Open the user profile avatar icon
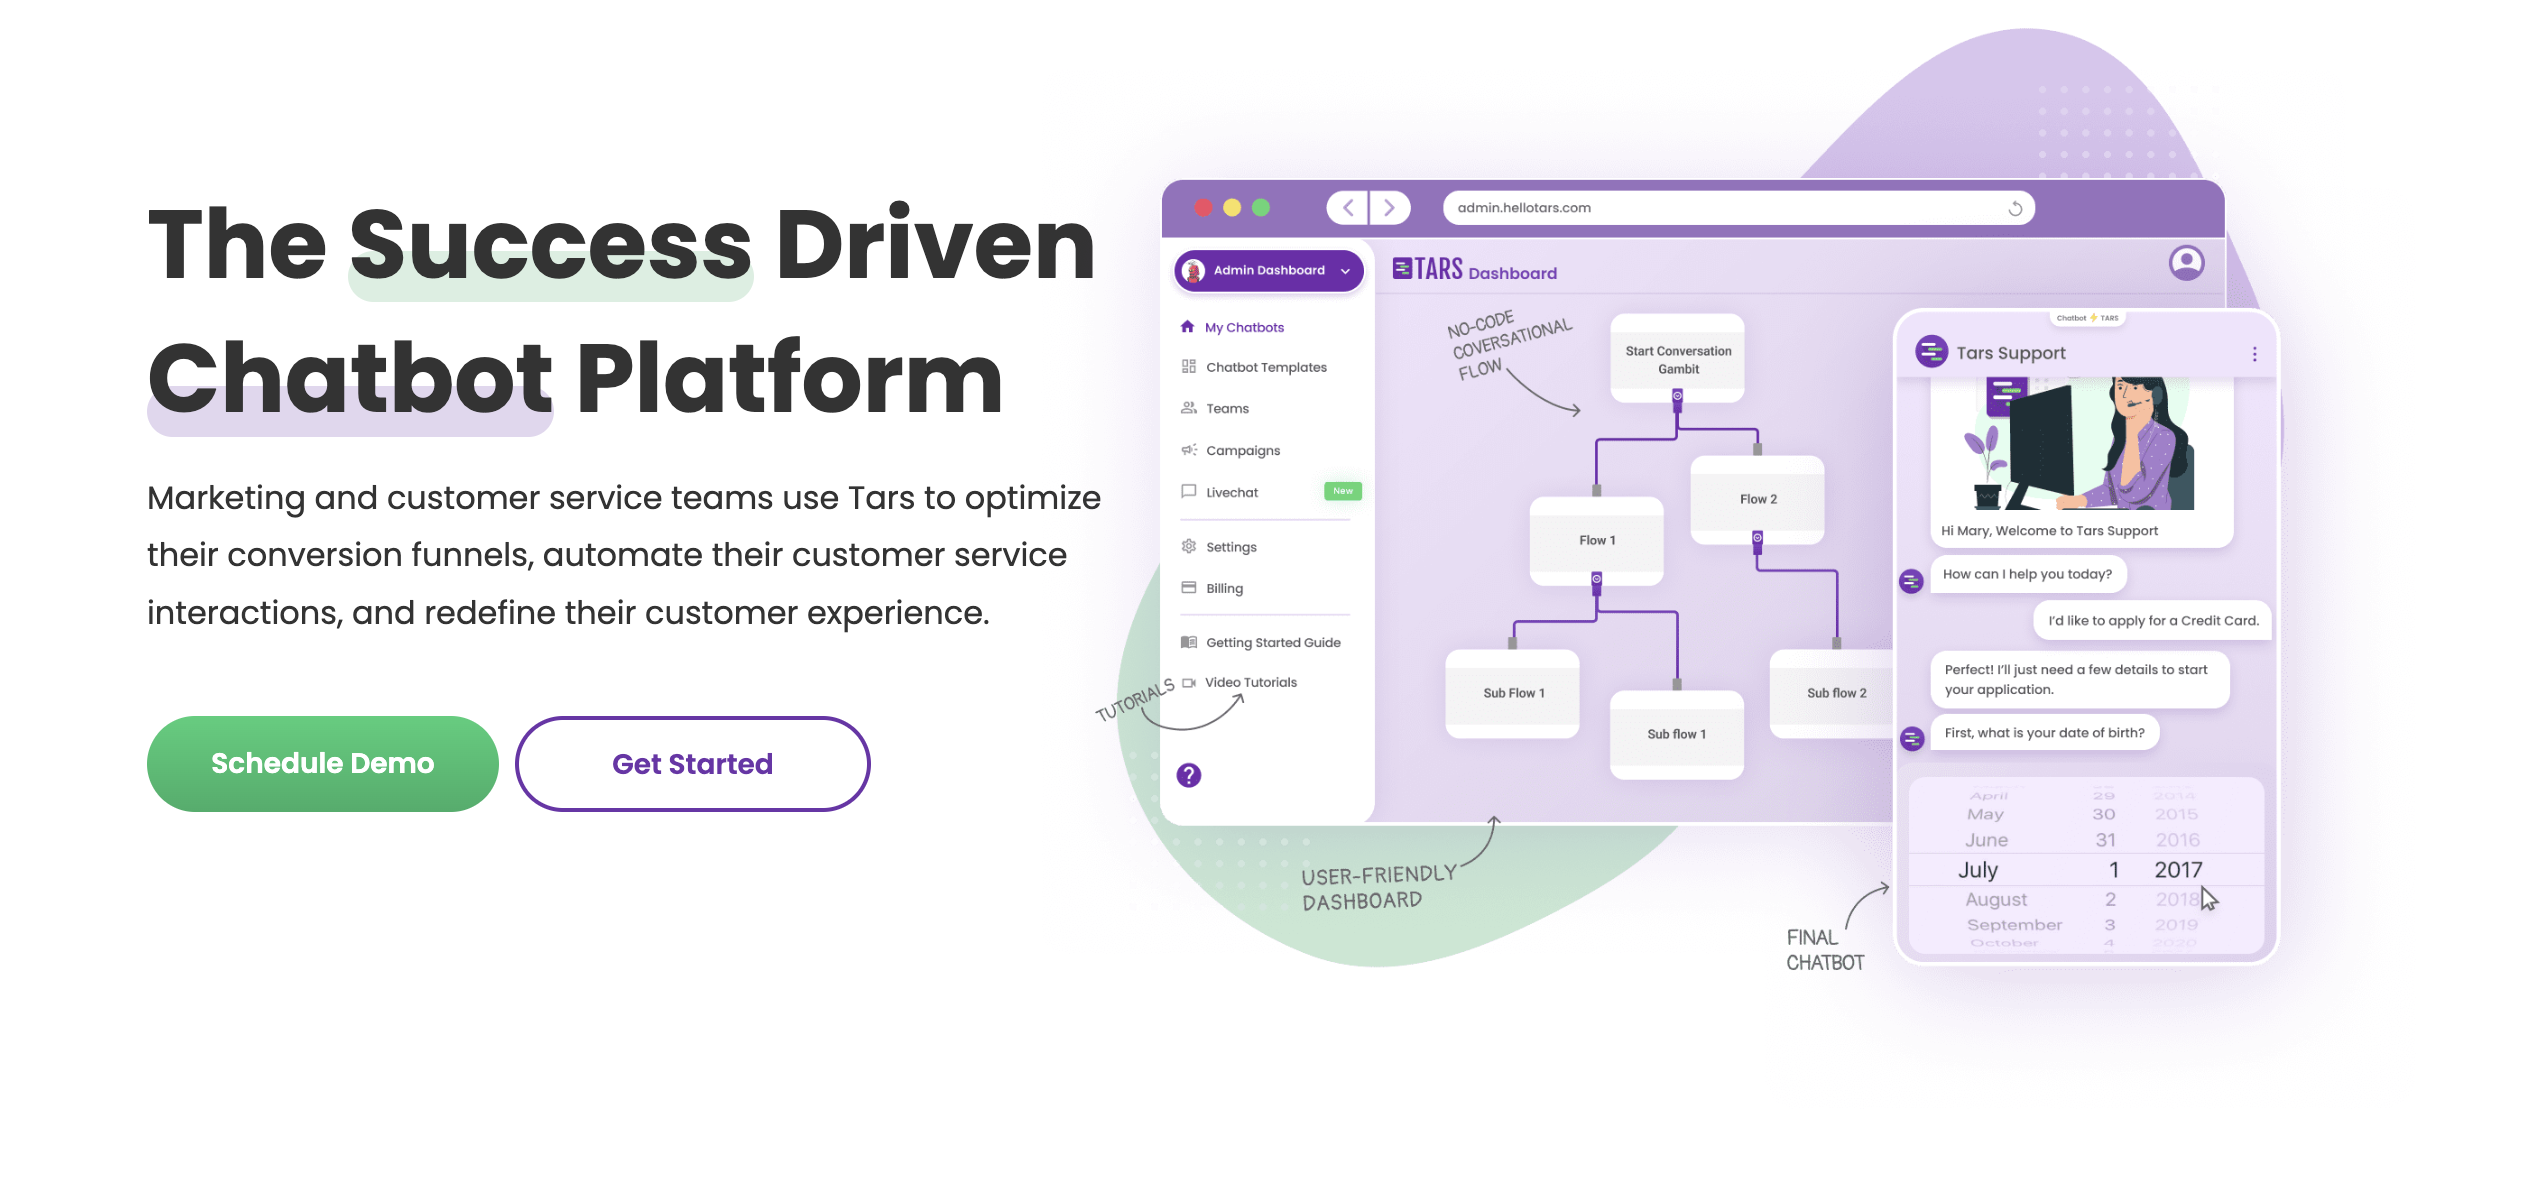Screen dimensions: 2534x1182 click(x=2186, y=263)
